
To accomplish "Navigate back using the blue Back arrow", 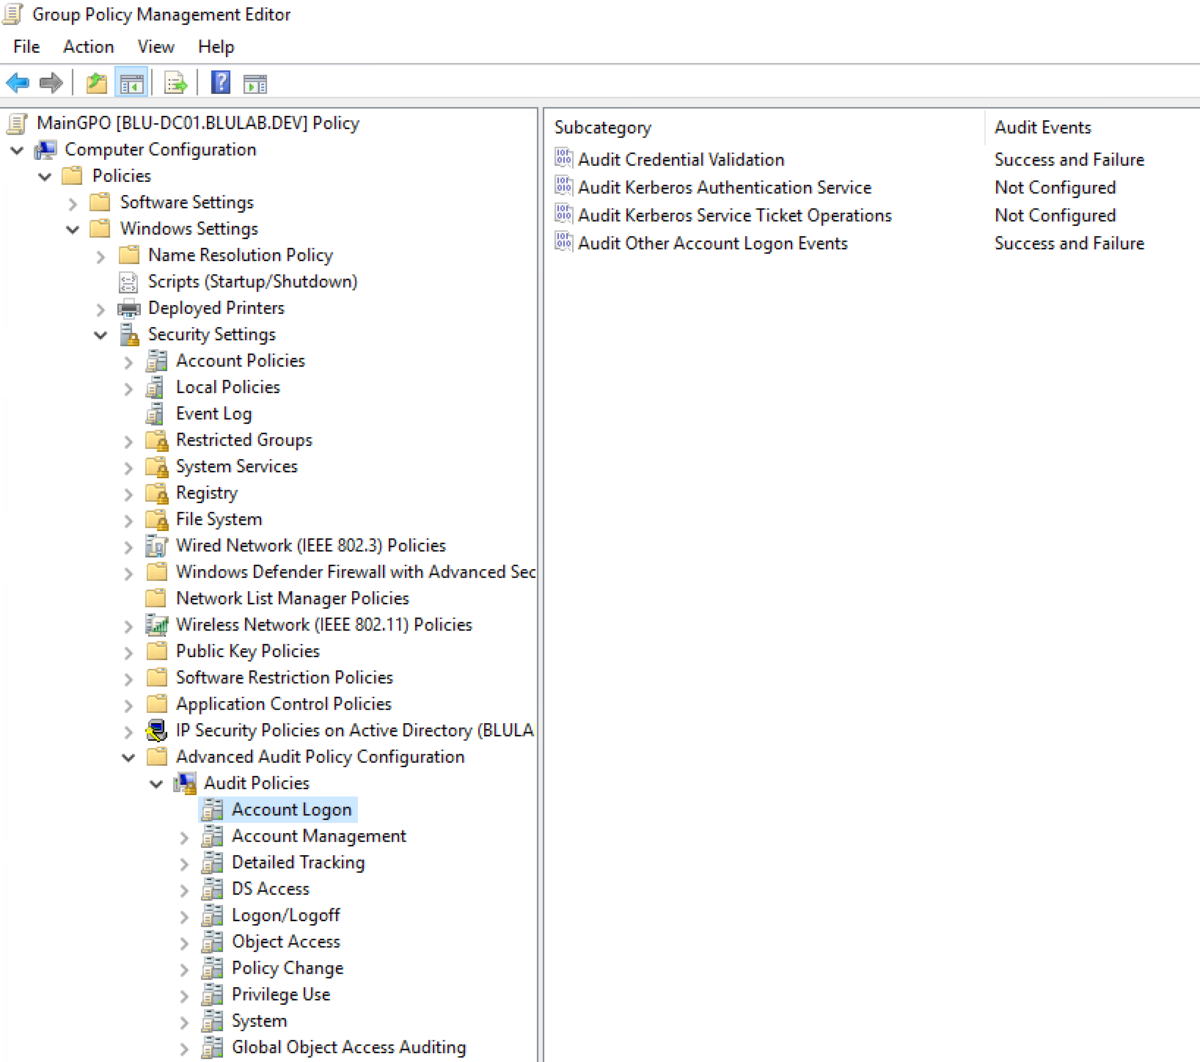I will 18,82.
